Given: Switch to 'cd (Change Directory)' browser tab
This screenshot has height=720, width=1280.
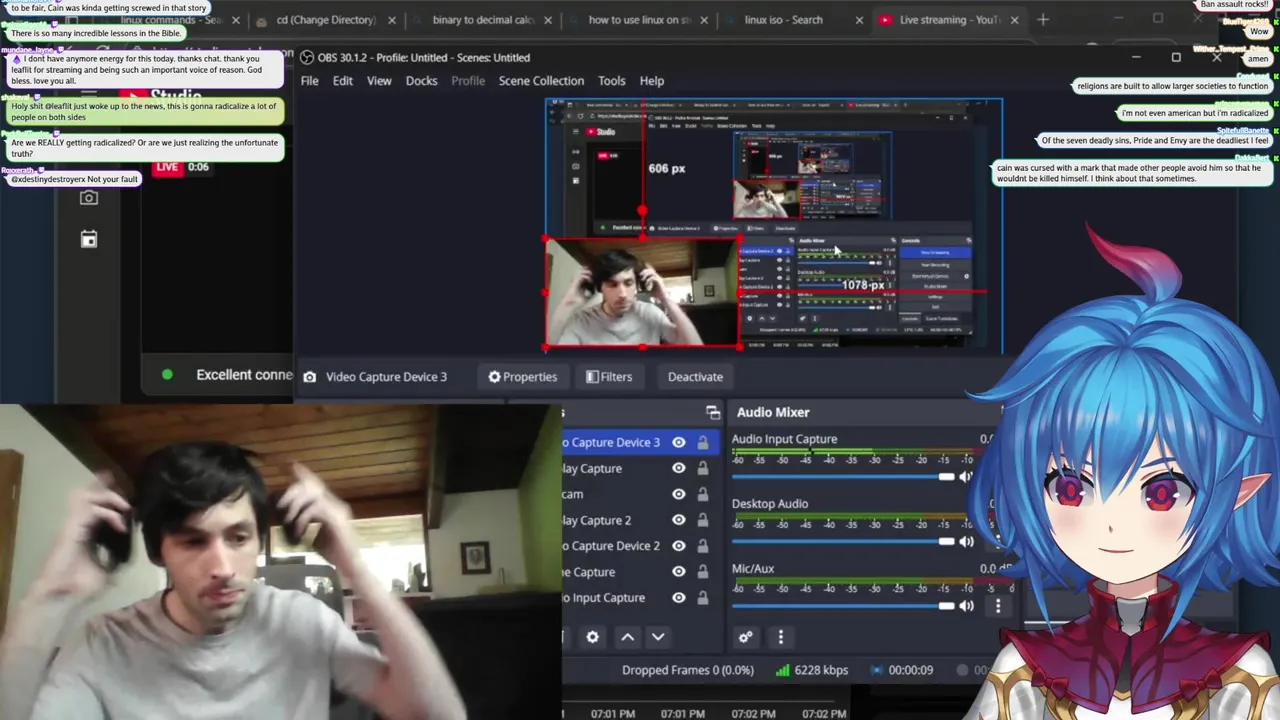Looking at the screenshot, I should 327,20.
